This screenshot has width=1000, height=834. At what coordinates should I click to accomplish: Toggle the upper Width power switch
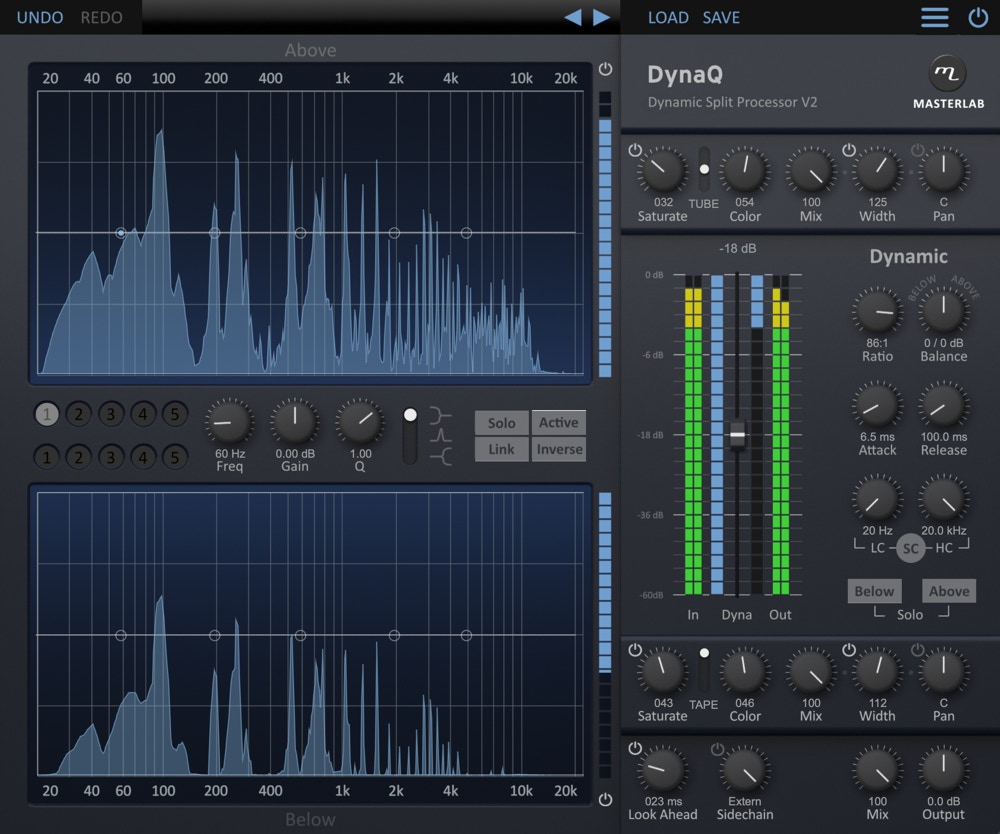pyautogui.click(x=849, y=150)
